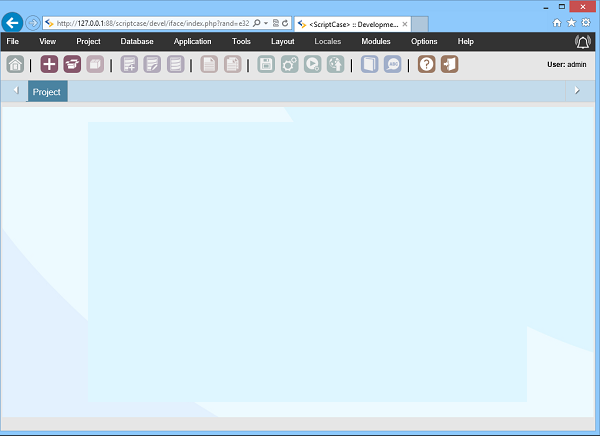Click the Open Project icon
The image size is (600, 436).
[x=72, y=64]
